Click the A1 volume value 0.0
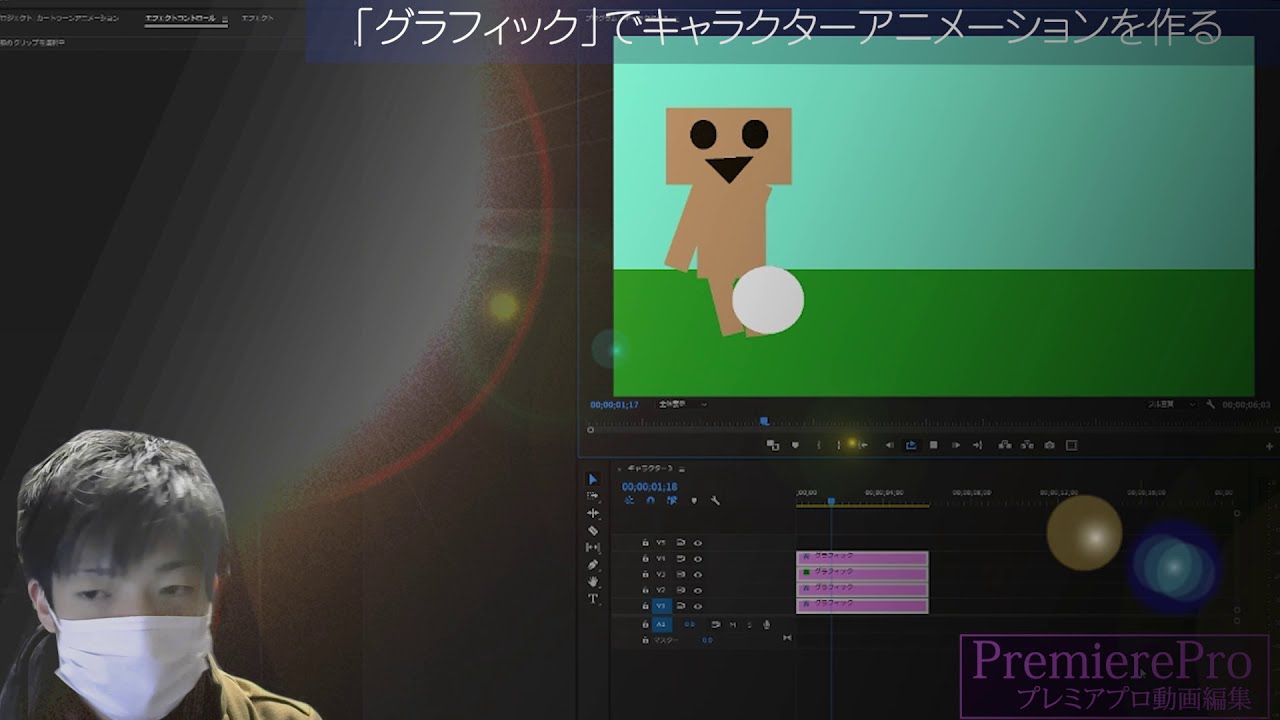1280x720 pixels. tap(689, 624)
